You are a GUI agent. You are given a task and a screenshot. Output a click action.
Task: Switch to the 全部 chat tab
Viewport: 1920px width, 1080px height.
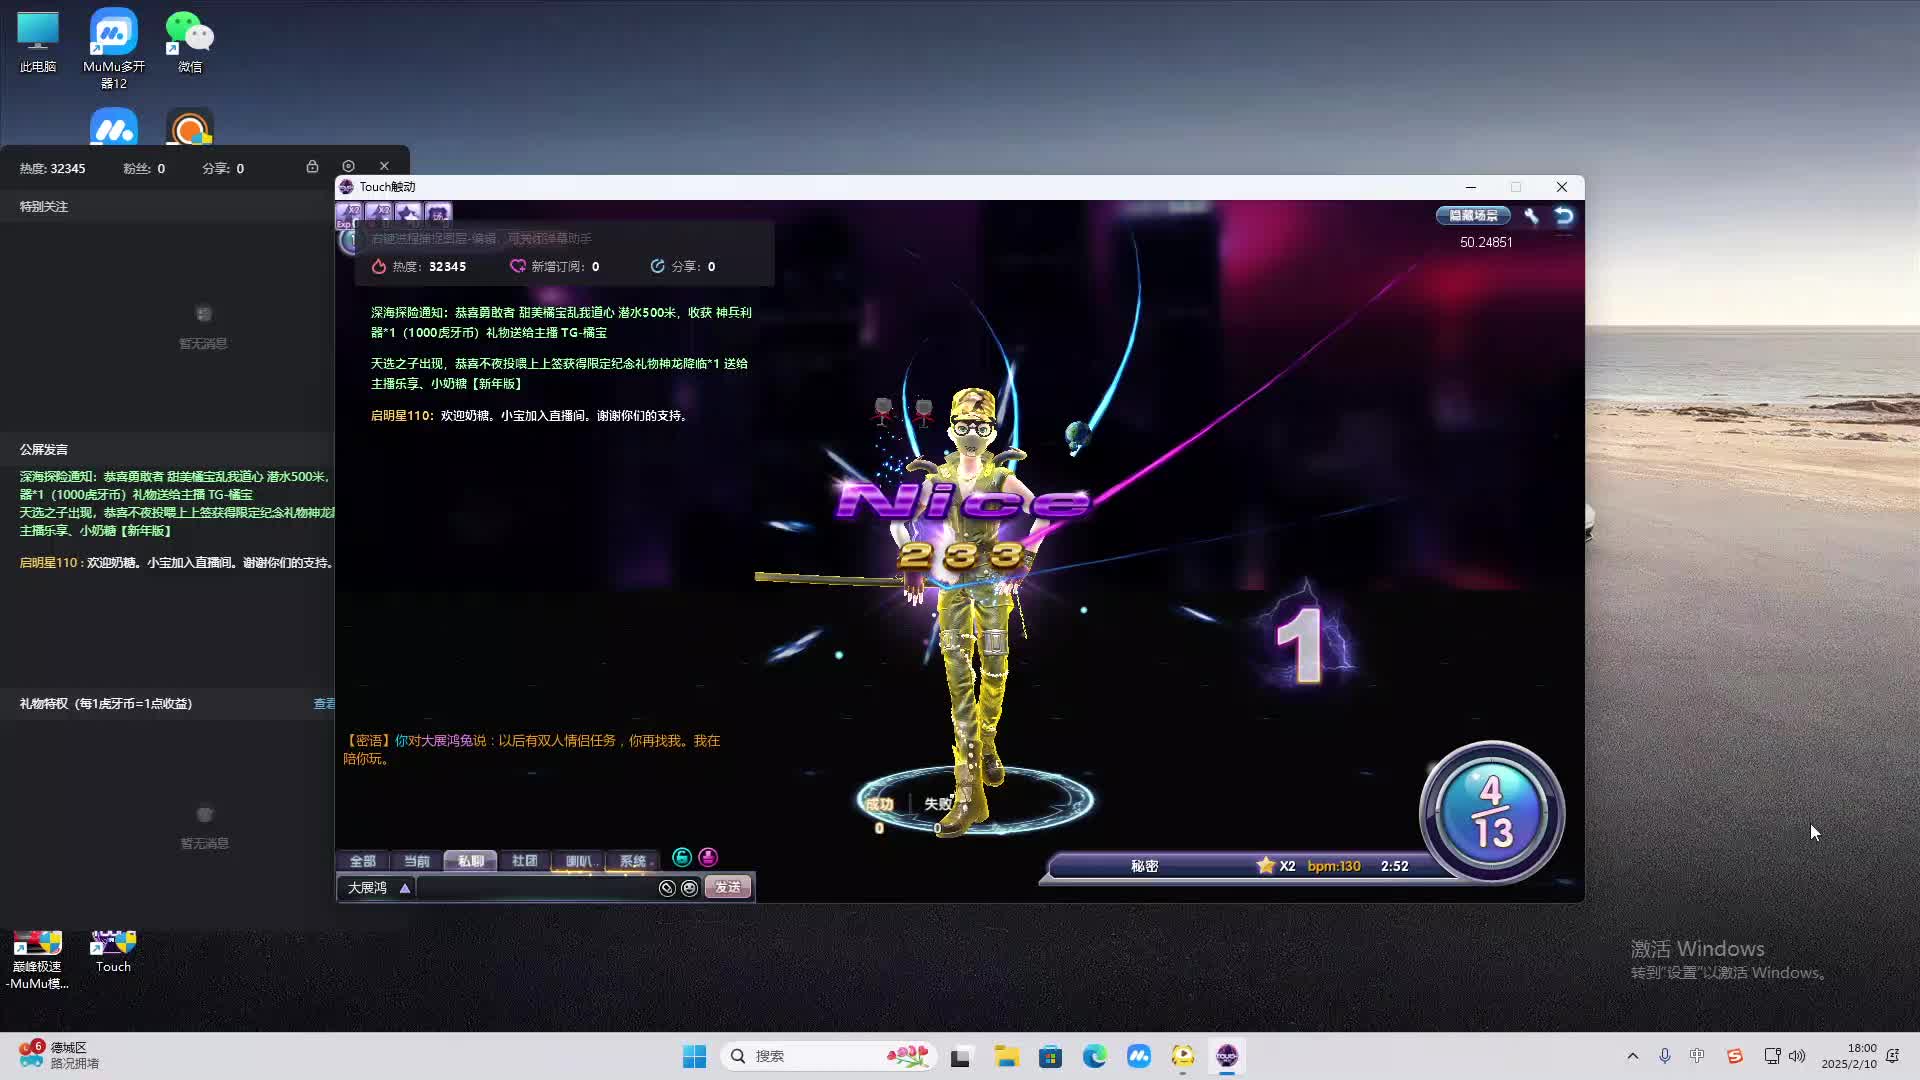(362, 861)
